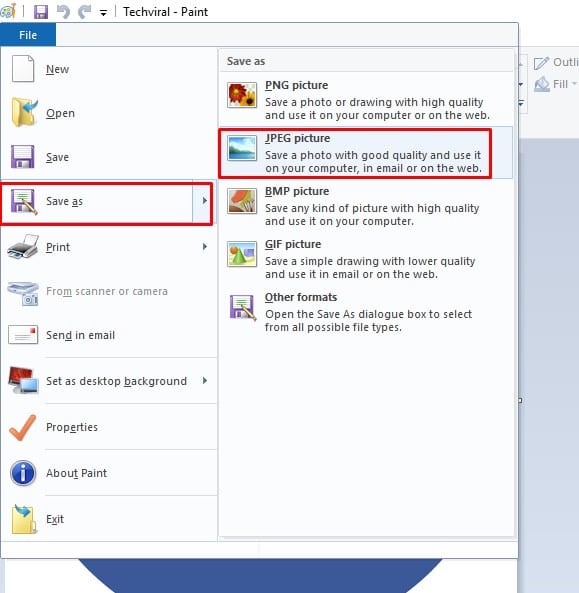Expand the Print submenu arrow

[x=205, y=247]
